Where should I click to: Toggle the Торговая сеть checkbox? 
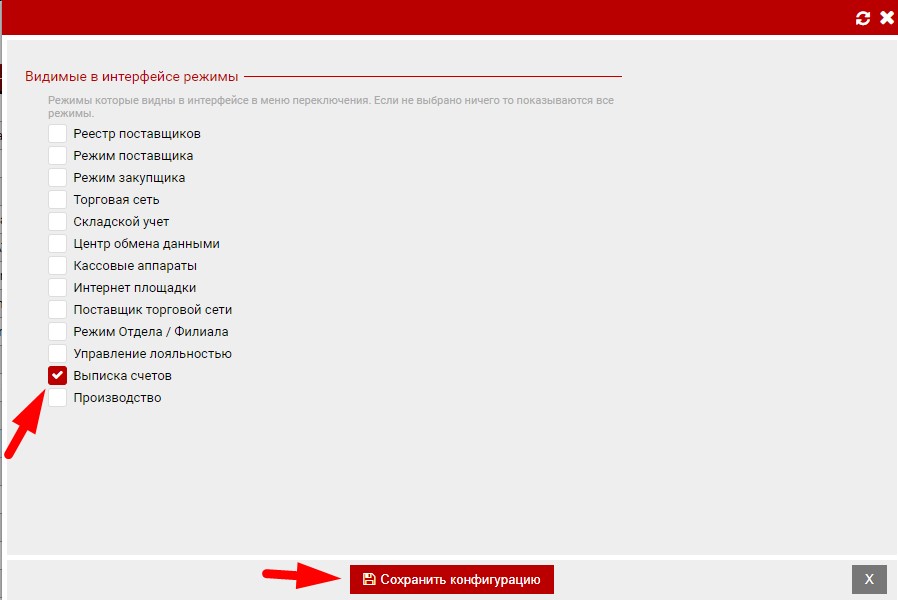point(58,199)
